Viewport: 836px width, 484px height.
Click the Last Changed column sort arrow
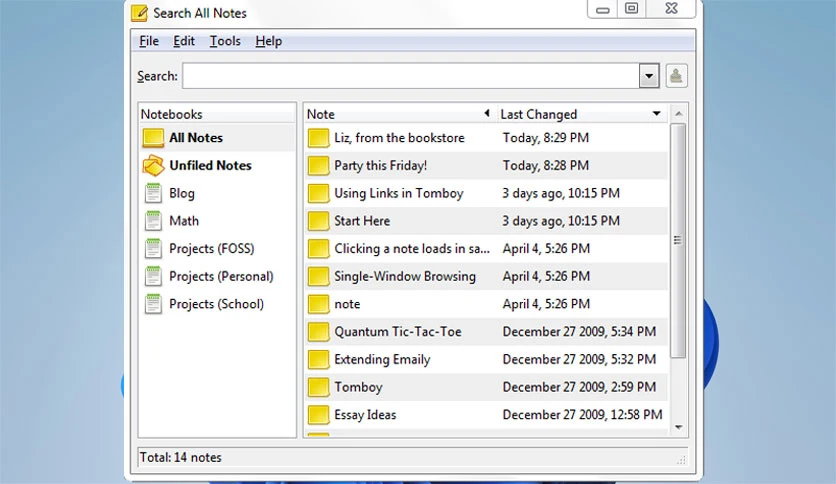pyautogui.click(x=656, y=113)
